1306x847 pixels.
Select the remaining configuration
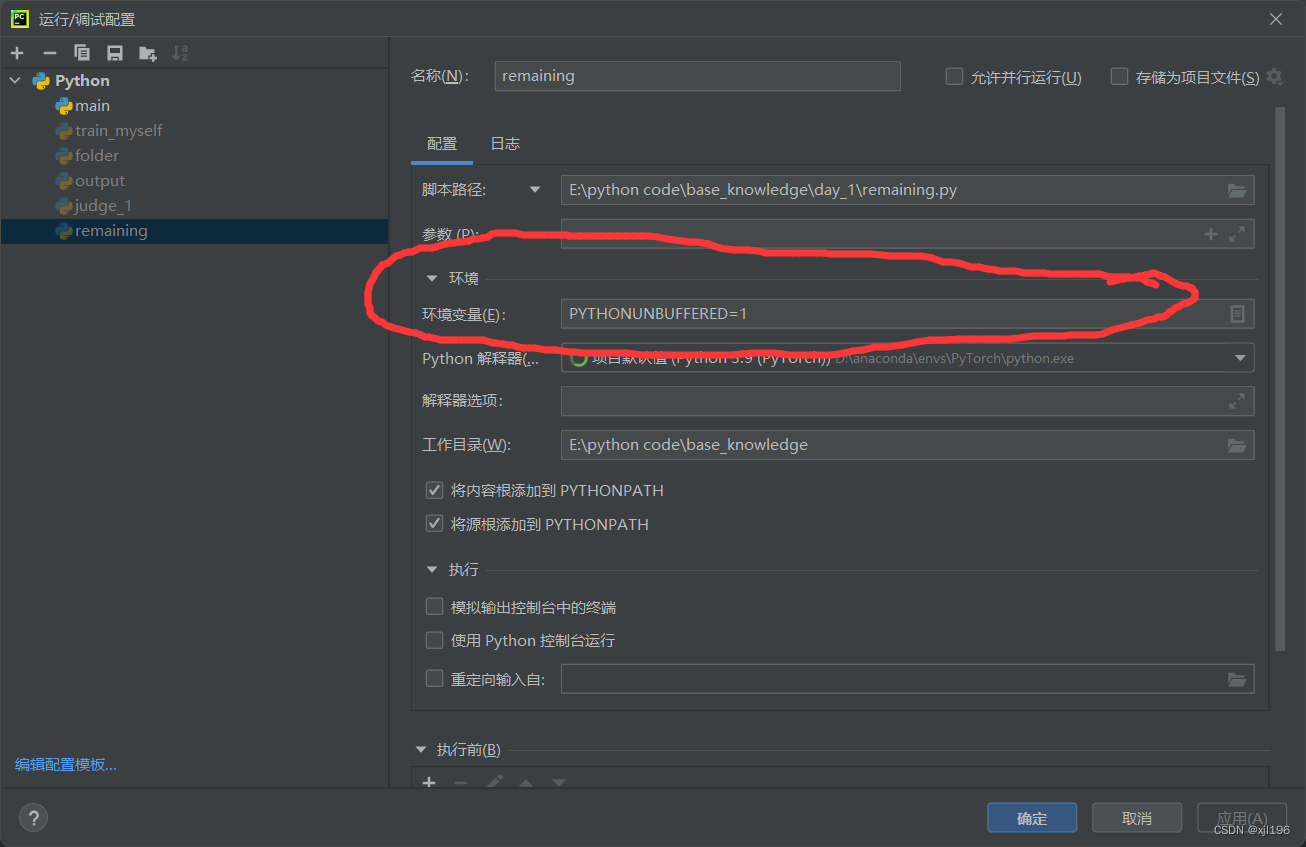(x=194, y=231)
